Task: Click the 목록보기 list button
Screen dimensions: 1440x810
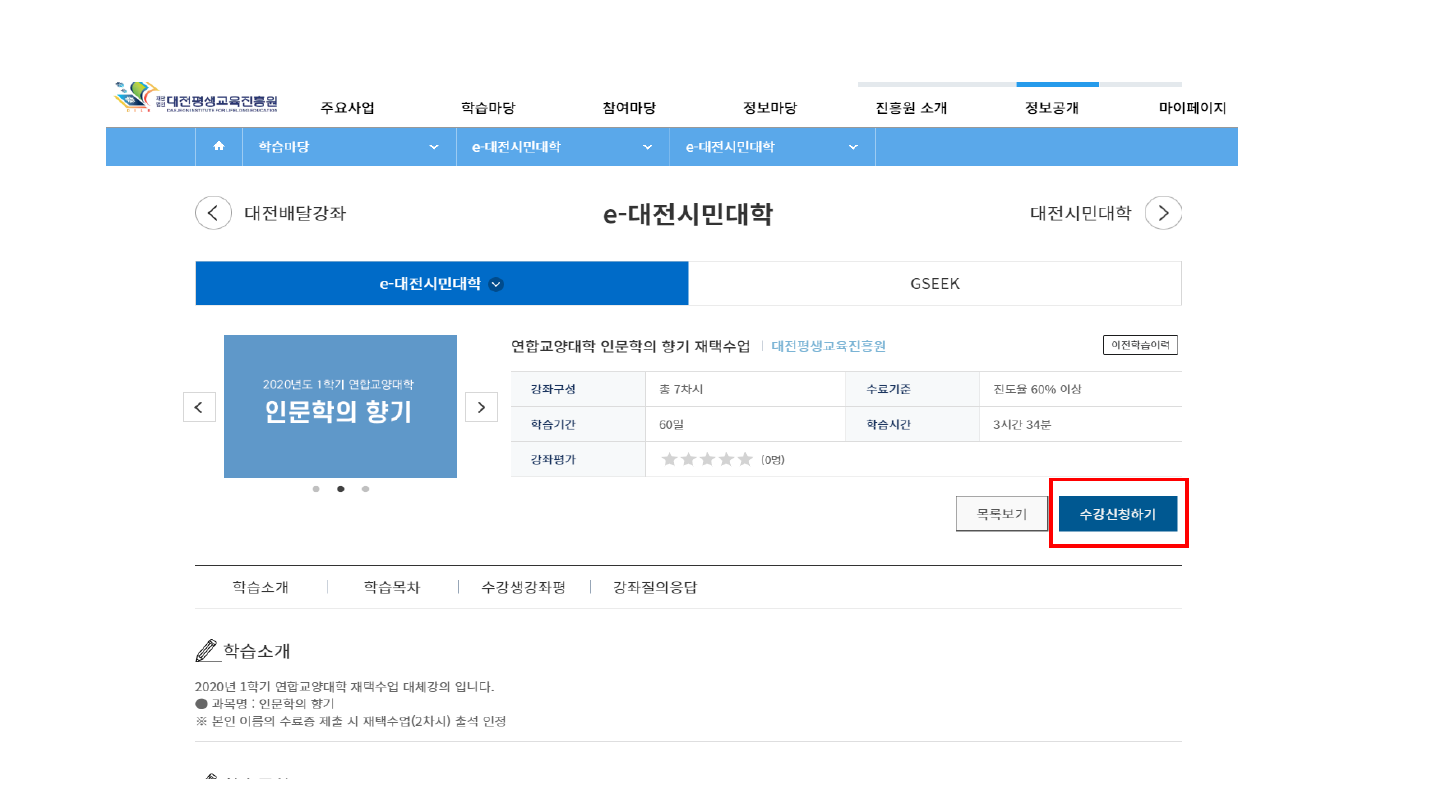Action: tap(1001, 514)
